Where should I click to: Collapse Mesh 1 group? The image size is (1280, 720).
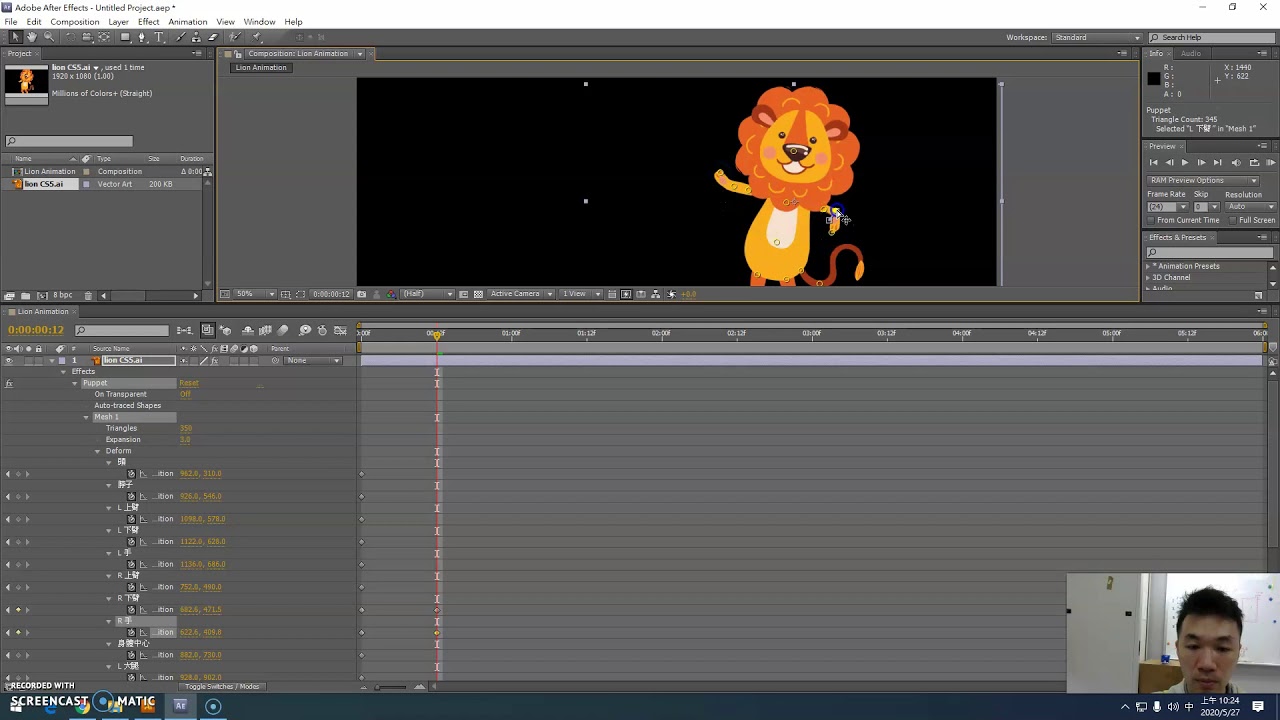(86, 417)
